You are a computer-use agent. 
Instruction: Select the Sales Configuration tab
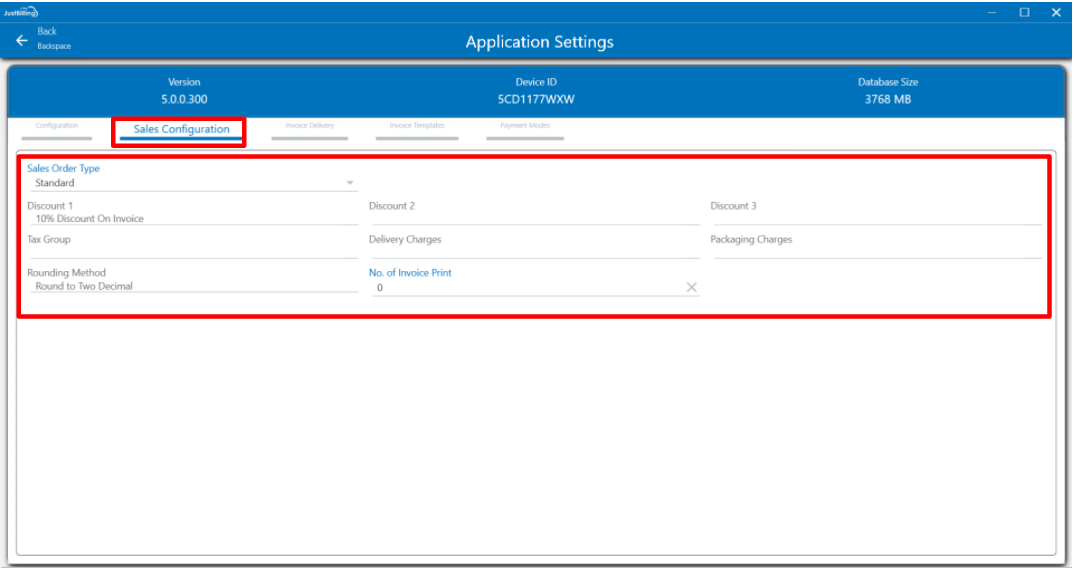(x=181, y=130)
